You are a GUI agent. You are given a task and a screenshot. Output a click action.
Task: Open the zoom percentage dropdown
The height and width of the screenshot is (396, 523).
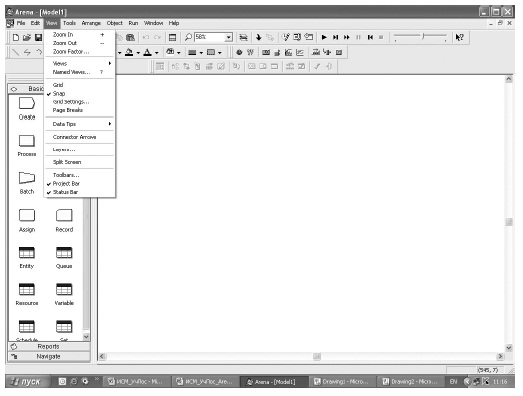228,37
